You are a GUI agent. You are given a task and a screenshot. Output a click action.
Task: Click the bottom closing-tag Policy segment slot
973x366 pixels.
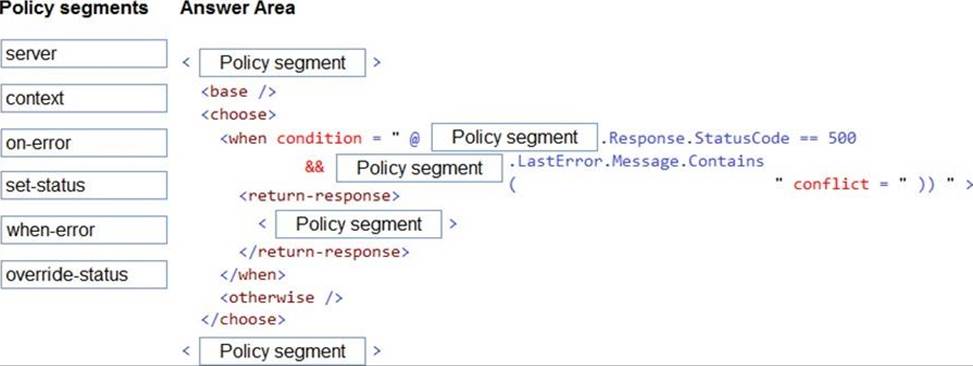[282, 351]
